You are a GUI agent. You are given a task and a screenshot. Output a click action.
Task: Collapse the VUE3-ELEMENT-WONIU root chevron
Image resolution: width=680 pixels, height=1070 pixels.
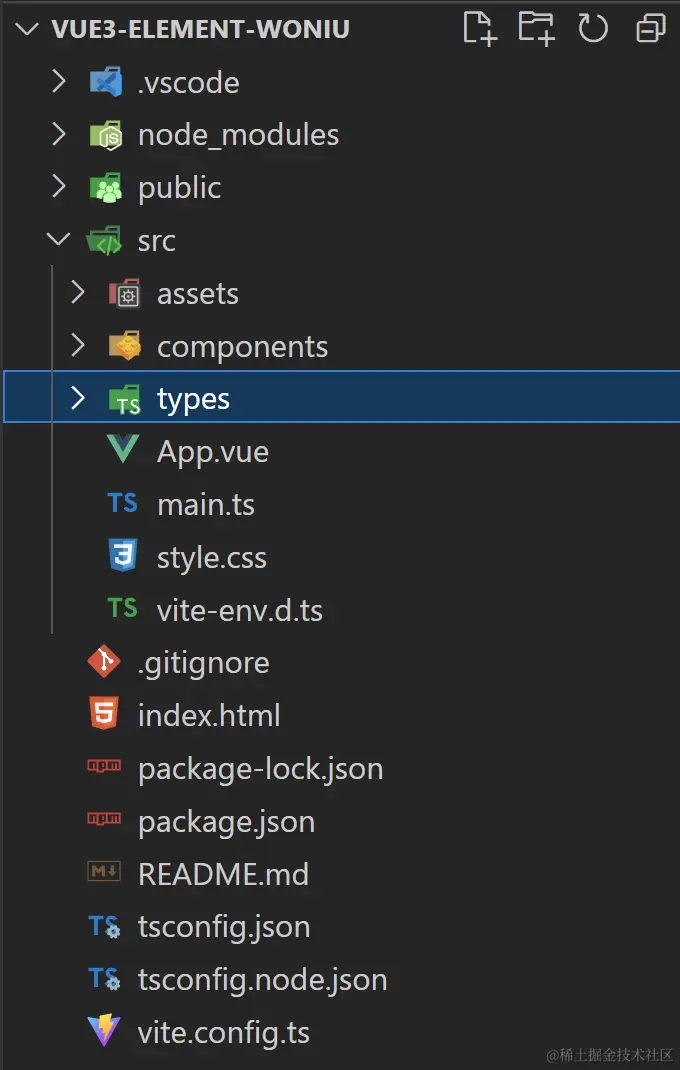pos(27,29)
